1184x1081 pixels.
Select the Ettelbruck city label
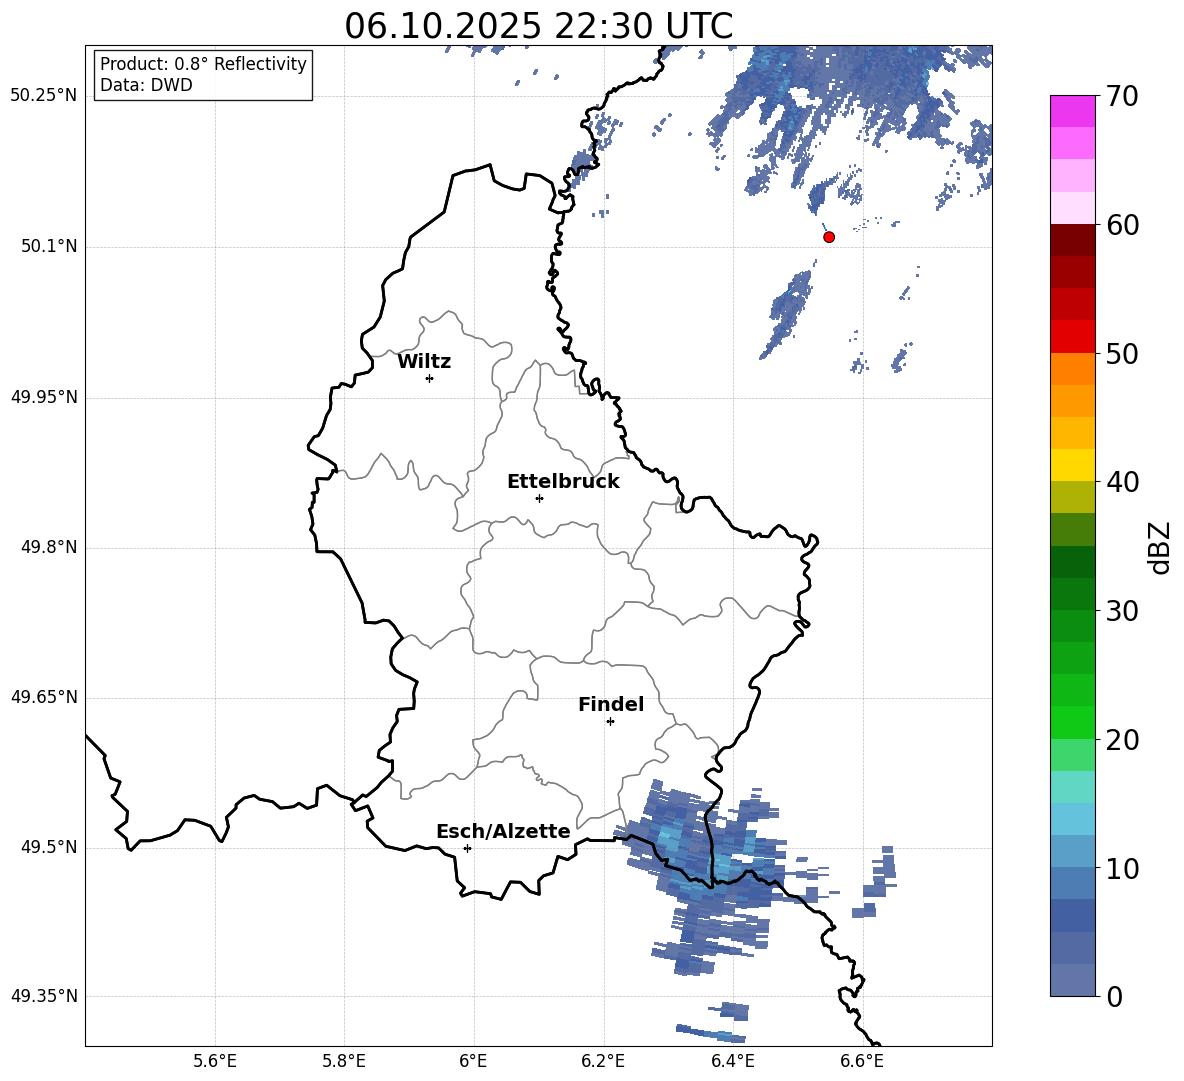pyautogui.click(x=563, y=482)
